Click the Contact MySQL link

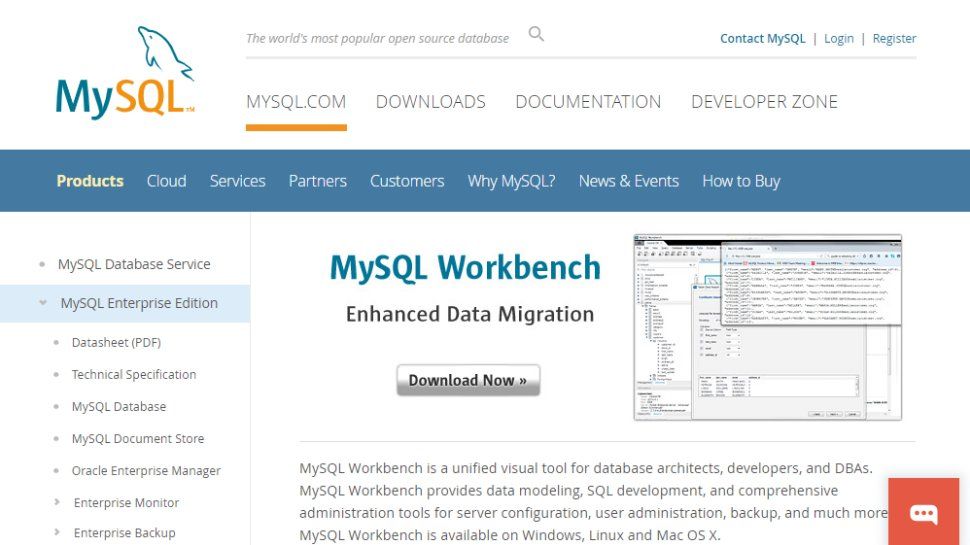[763, 38]
